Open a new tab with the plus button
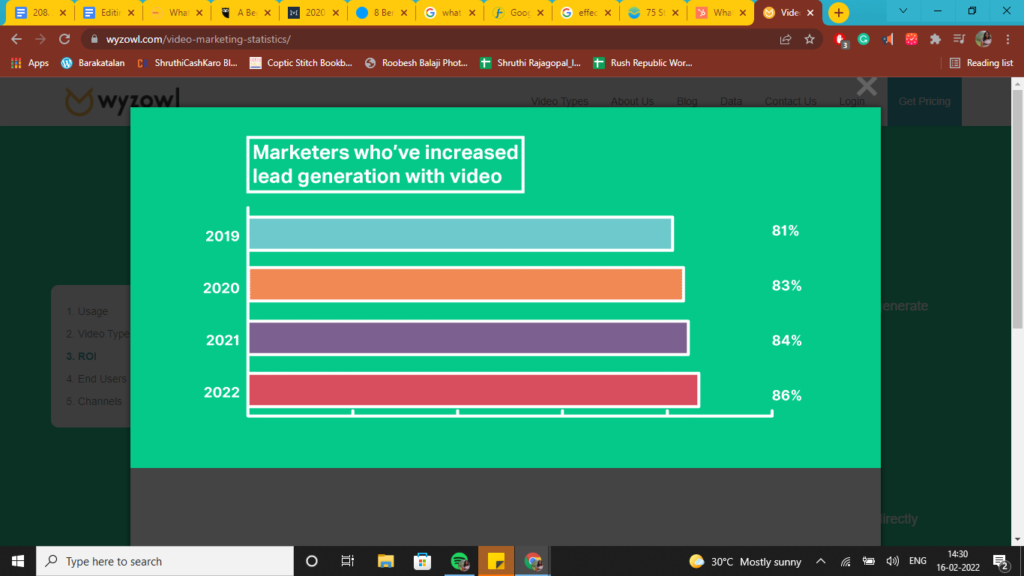This screenshot has width=1024, height=576. coord(838,13)
